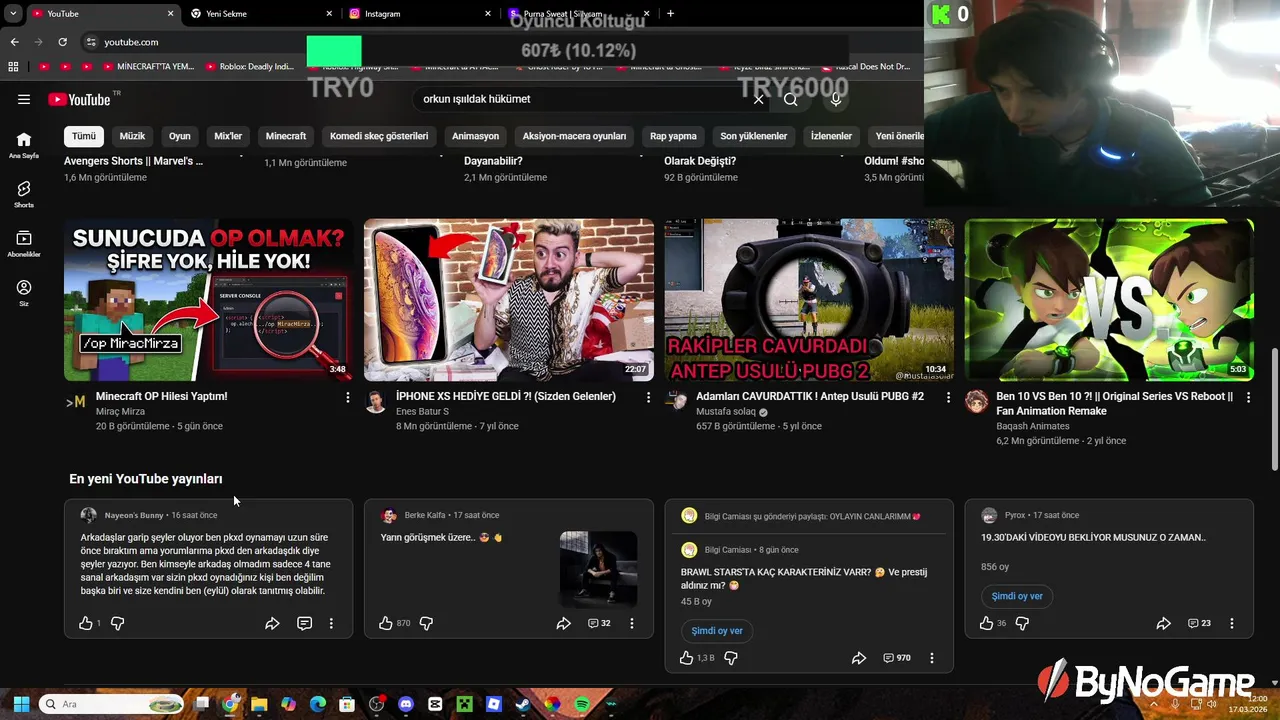Open Chrome apps grid in bookmarks bar
The image size is (1280, 720).
pyautogui.click(x=13, y=67)
